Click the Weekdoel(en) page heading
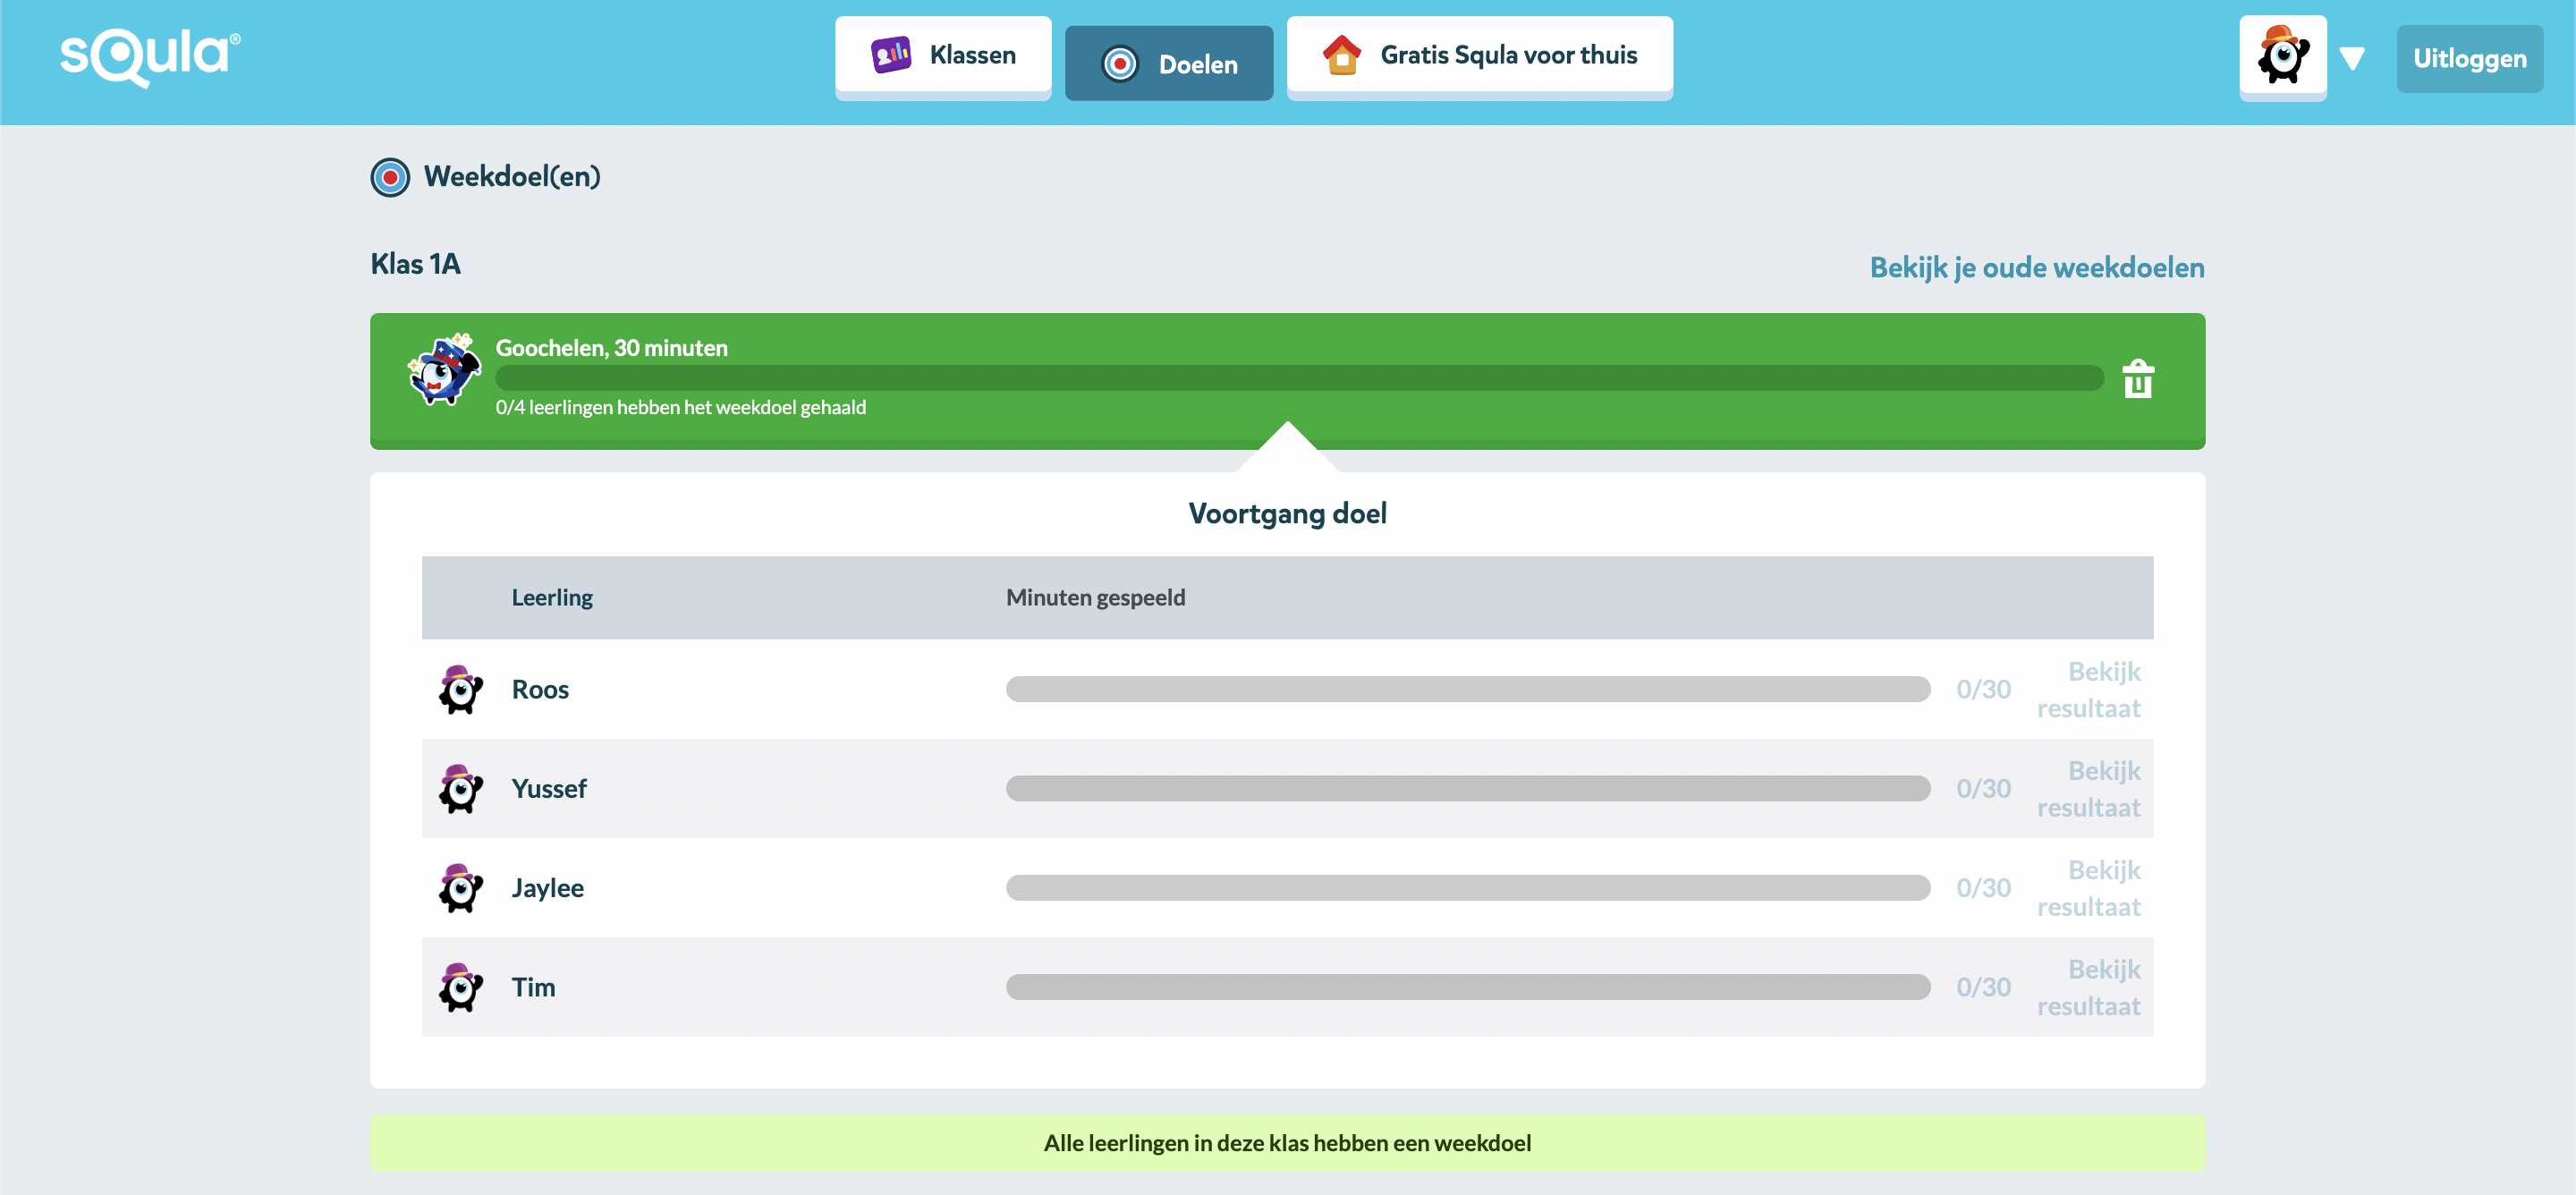The width and height of the screenshot is (2576, 1195). tap(512, 177)
